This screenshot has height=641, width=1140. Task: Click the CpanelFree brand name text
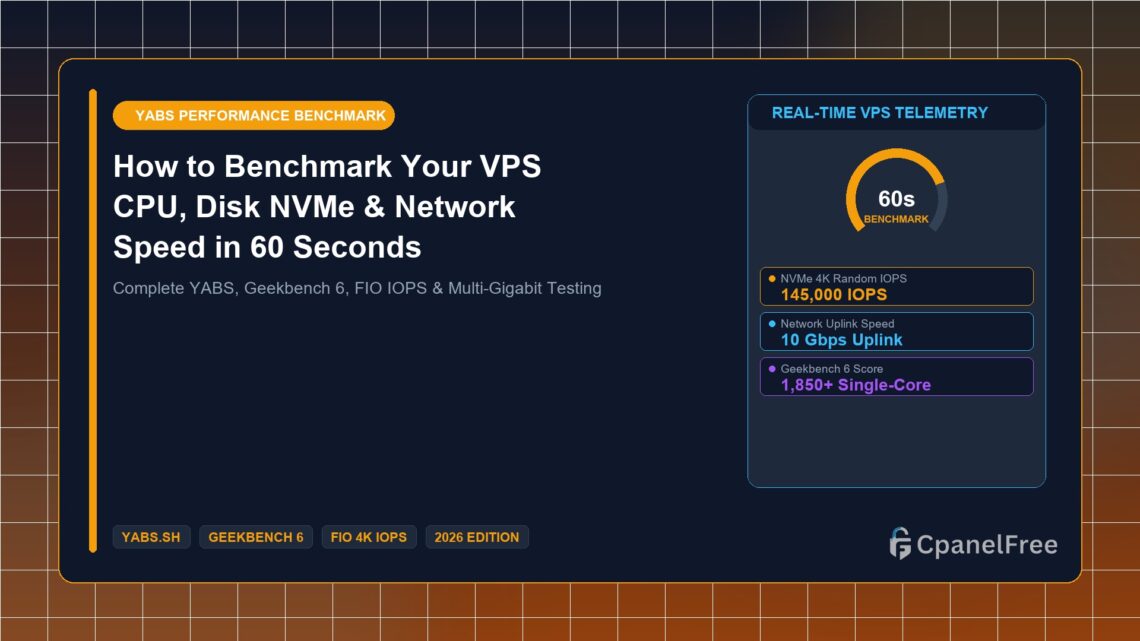click(987, 544)
